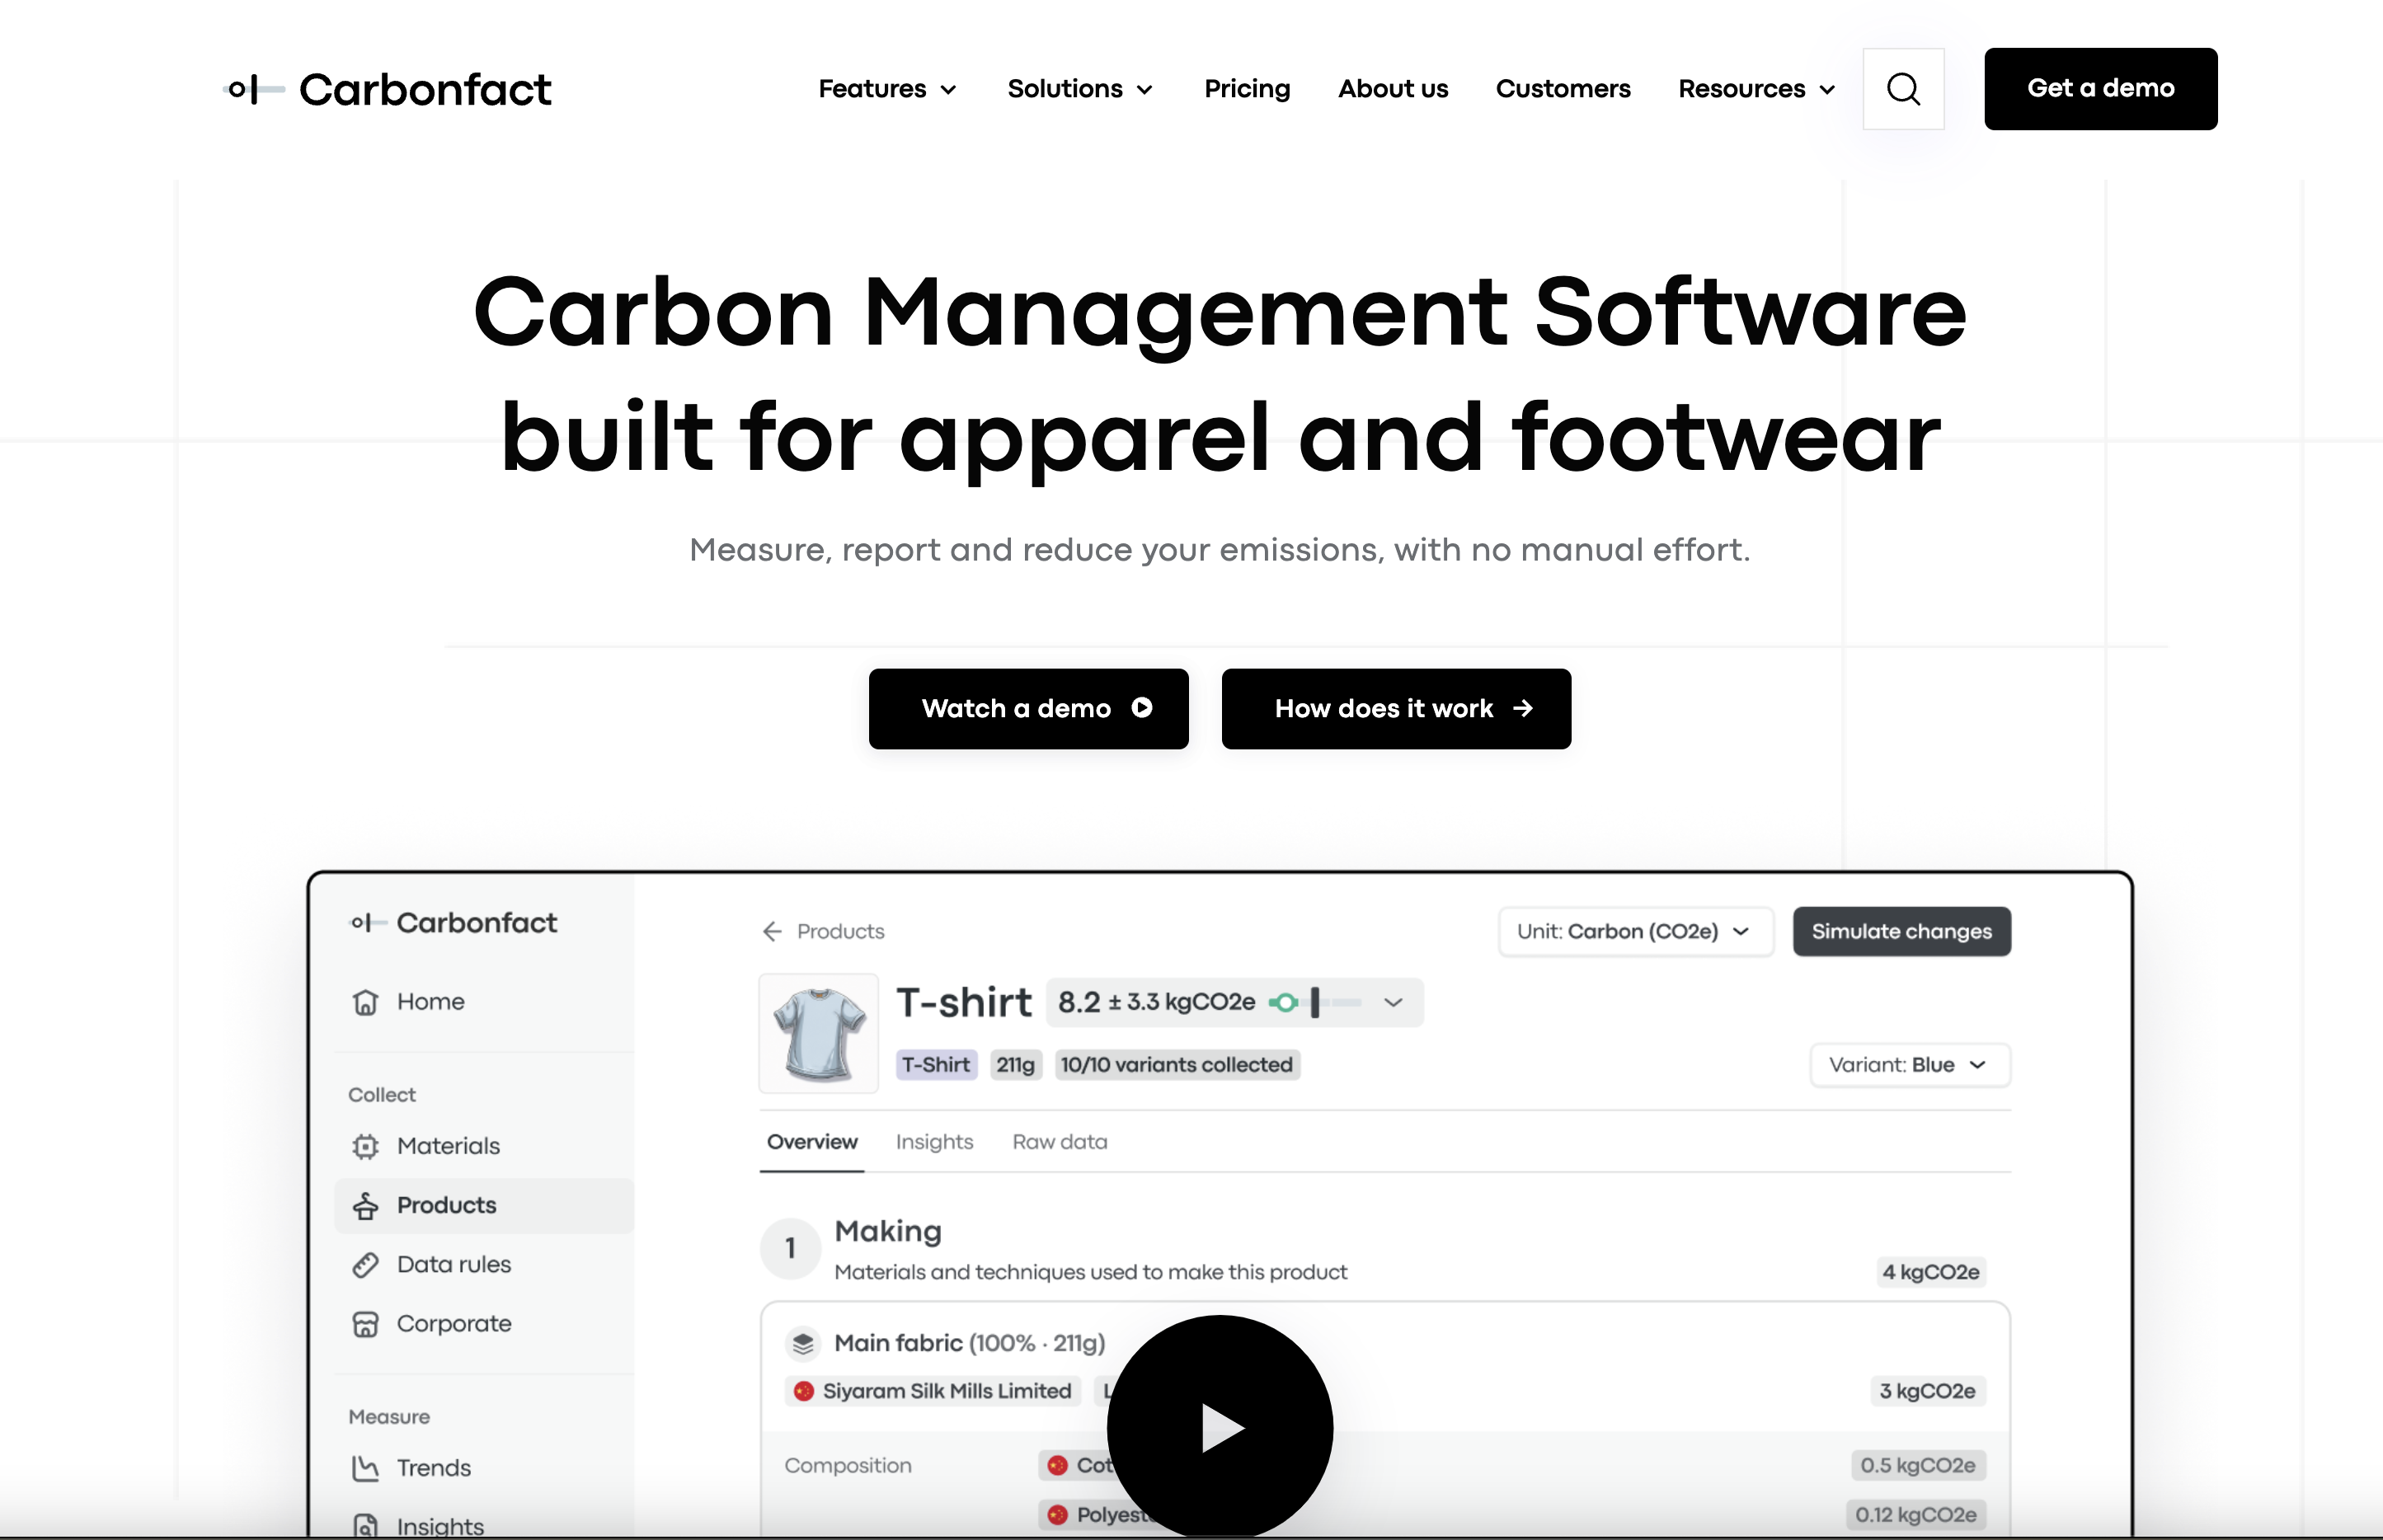Click the step 1 circle beside Making
This screenshot has width=2383, height=1540.
point(790,1249)
